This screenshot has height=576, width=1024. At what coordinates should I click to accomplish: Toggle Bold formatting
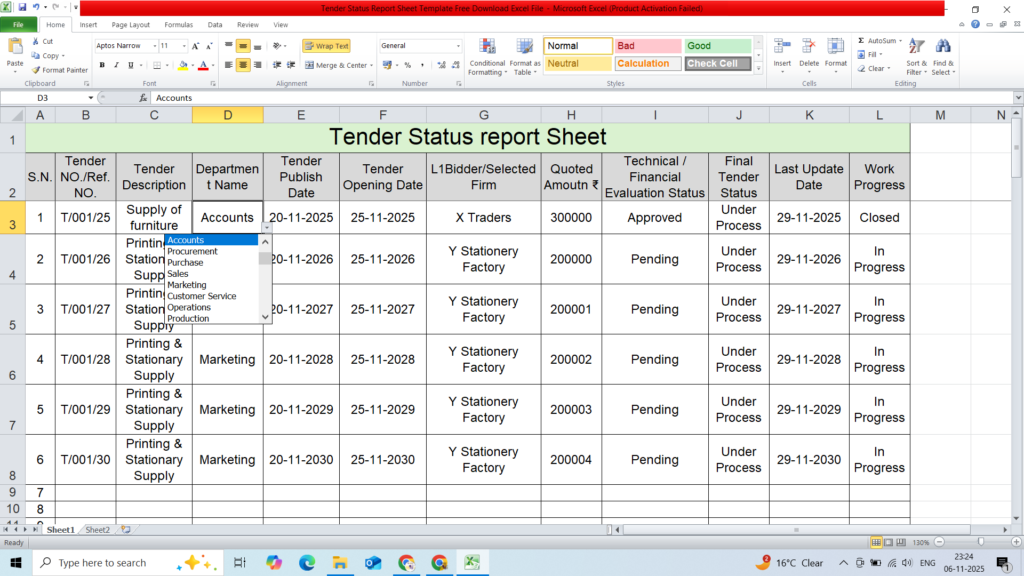click(102, 65)
